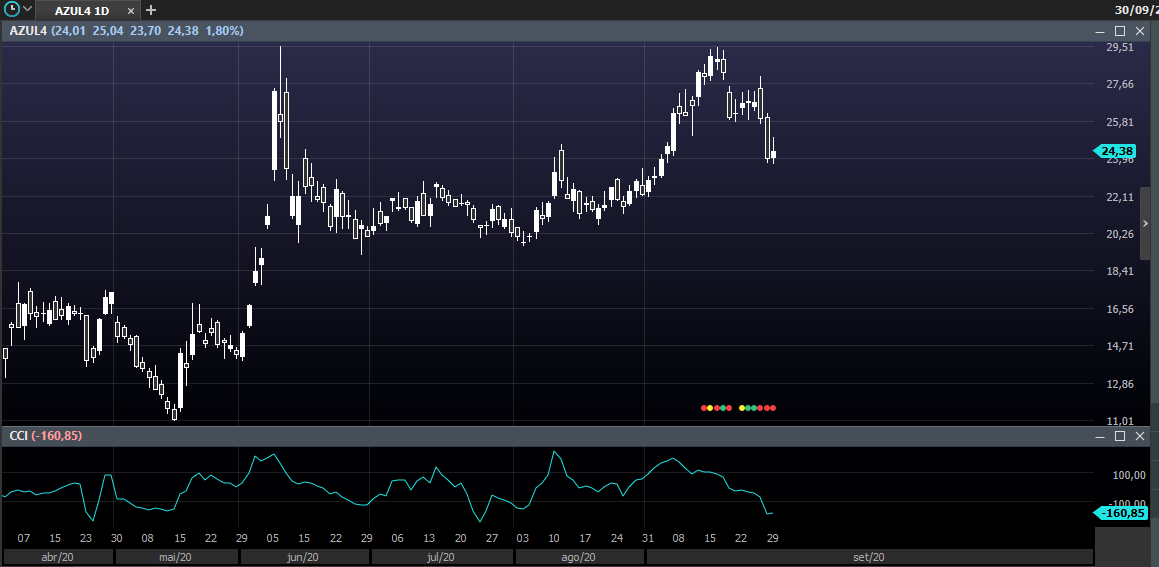The width and height of the screenshot is (1159, 567).
Task: Close the AZUL4 price chart panel
Action: [1140, 31]
